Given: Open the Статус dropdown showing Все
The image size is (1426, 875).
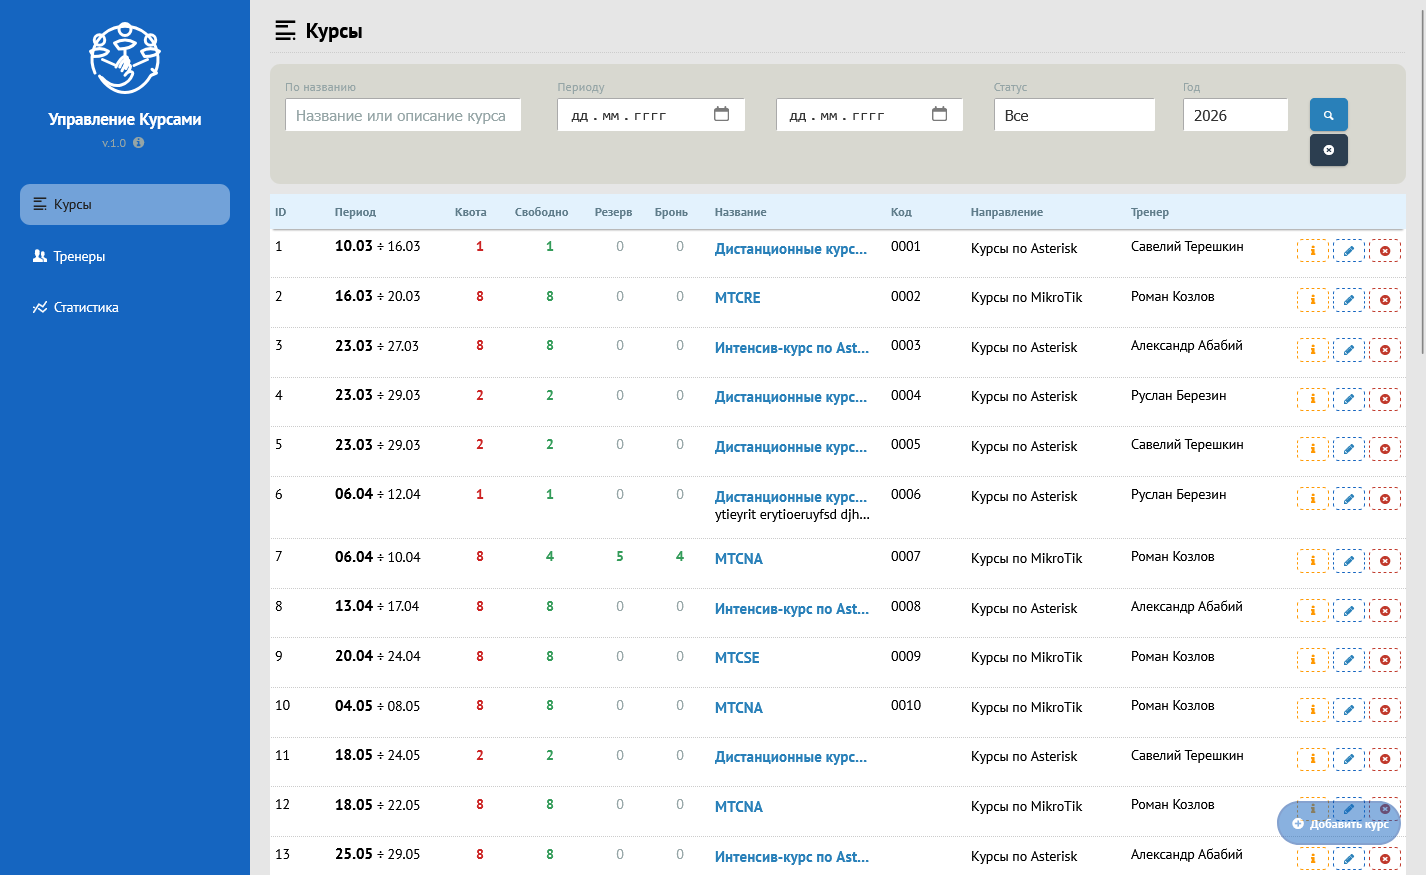Looking at the screenshot, I should (1074, 115).
